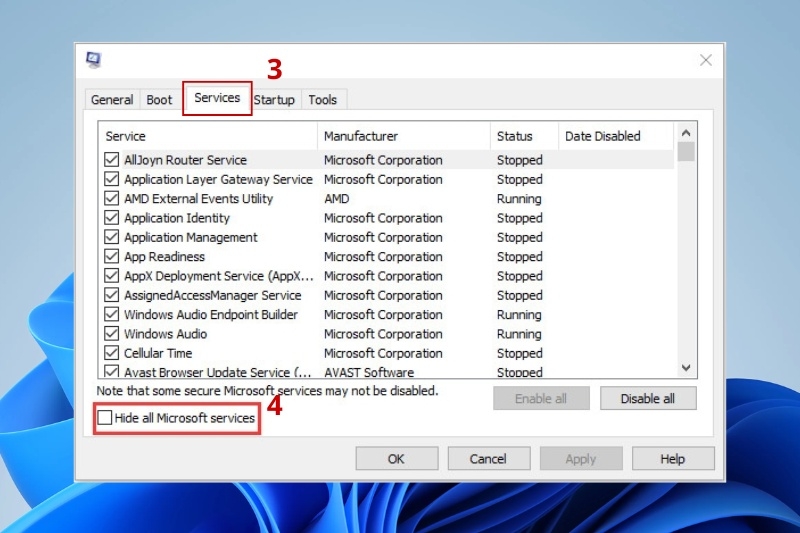
Task: Click Stopped status of AllJoyn Router Service
Action: (520, 160)
